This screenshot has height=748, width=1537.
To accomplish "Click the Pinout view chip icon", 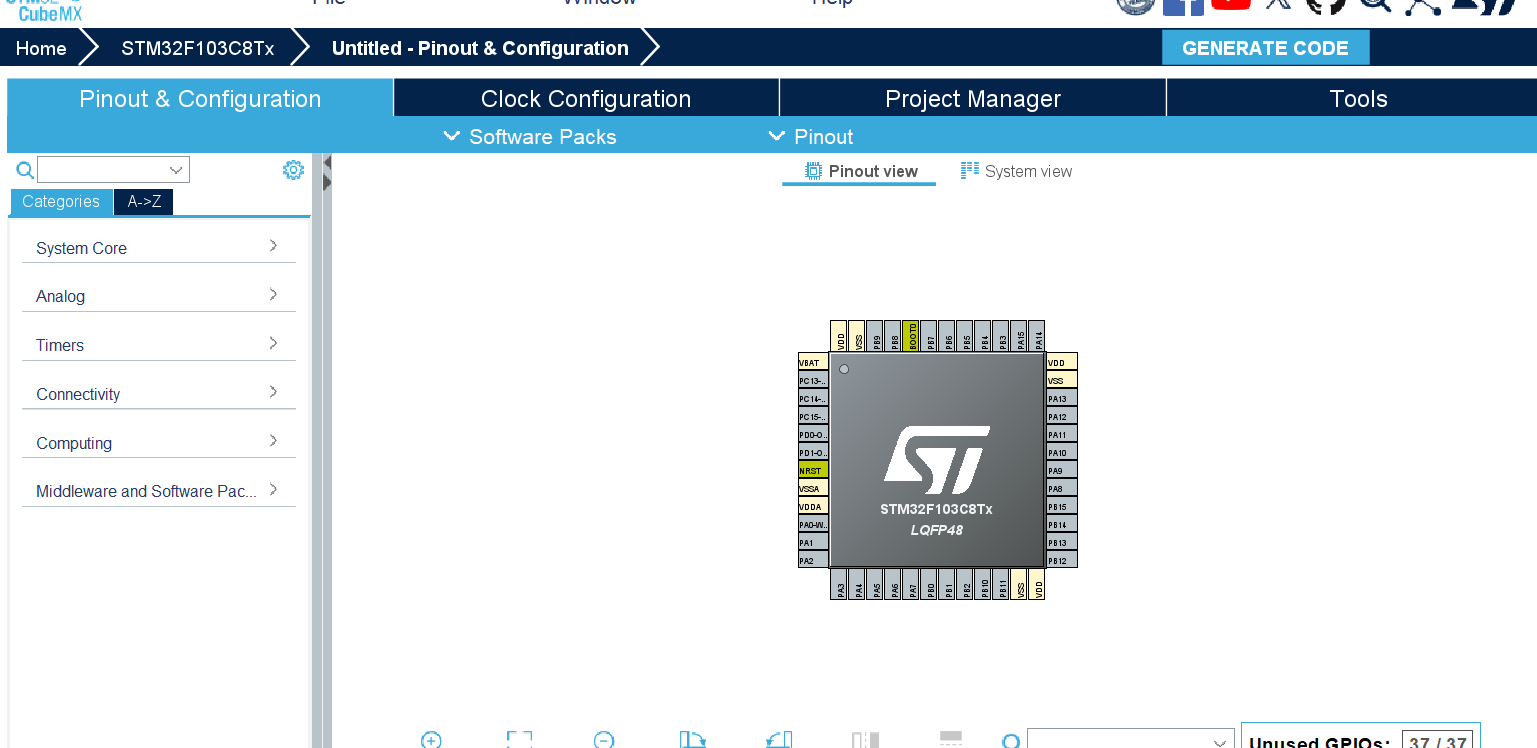I will point(814,171).
